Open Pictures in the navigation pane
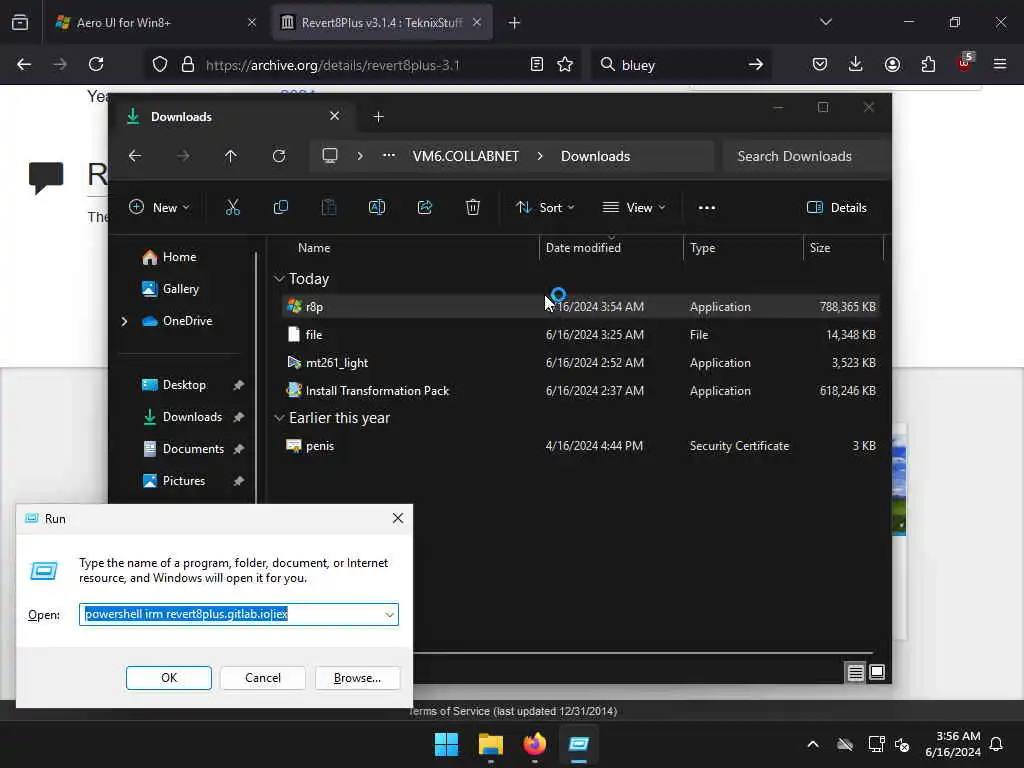This screenshot has width=1024, height=768. 174,481
